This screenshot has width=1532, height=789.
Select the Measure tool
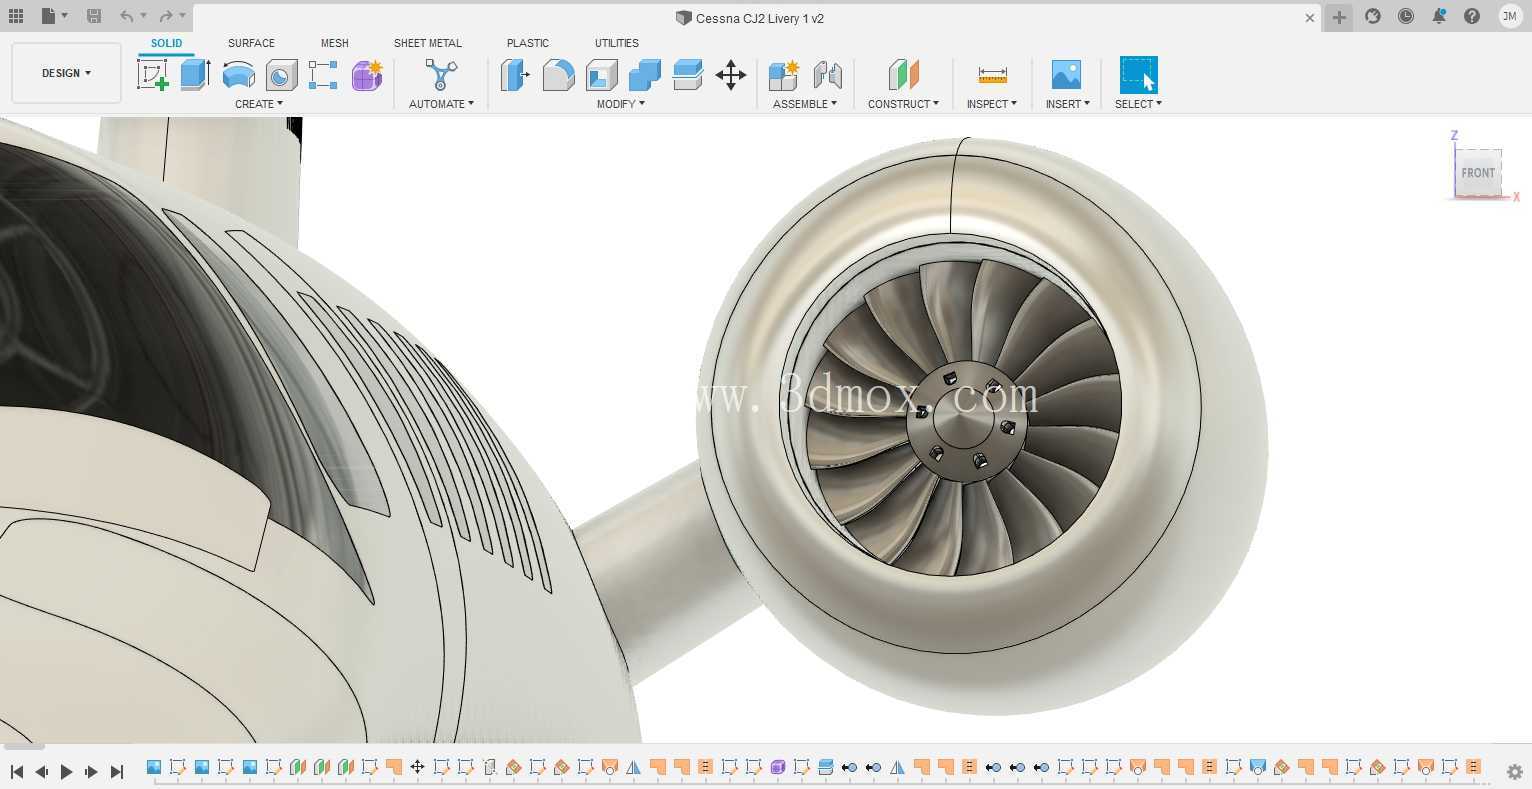[992, 75]
